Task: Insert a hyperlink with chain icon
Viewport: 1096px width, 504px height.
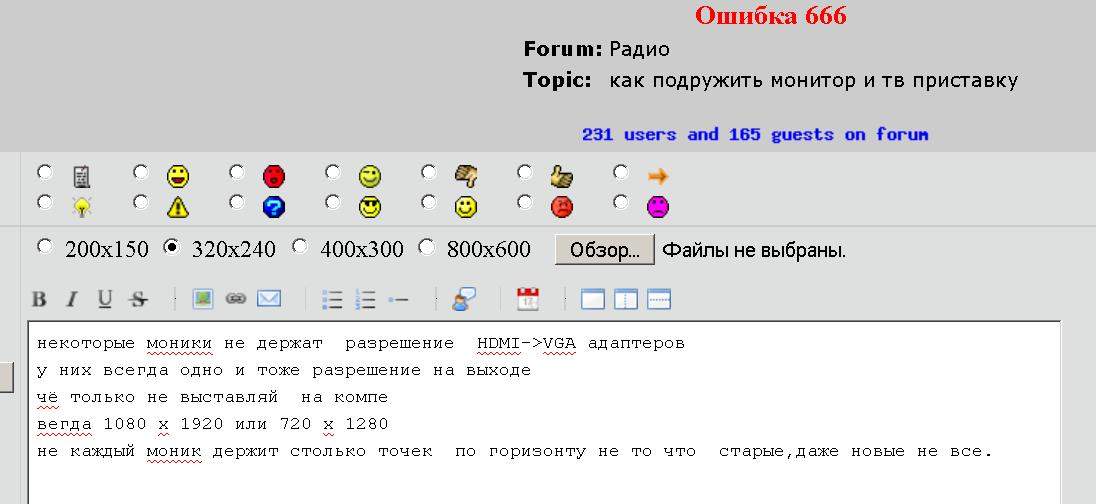Action: pos(236,299)
